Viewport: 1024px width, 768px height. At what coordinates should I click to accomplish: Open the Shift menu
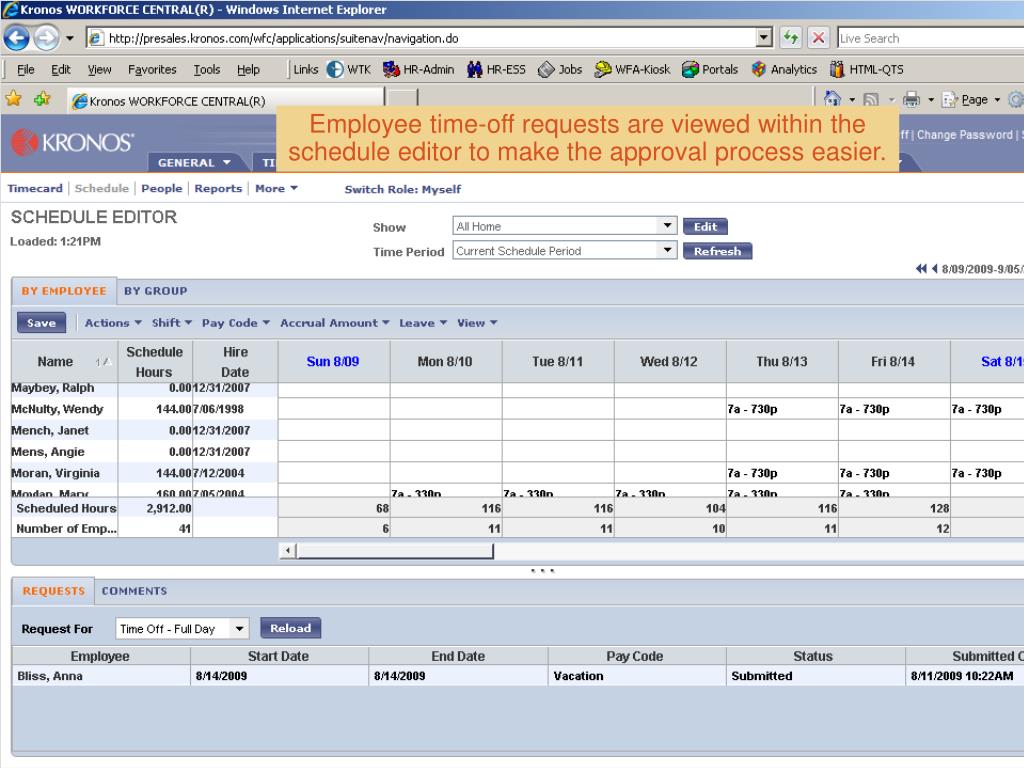pyautogui.click(x=172, y=323)
